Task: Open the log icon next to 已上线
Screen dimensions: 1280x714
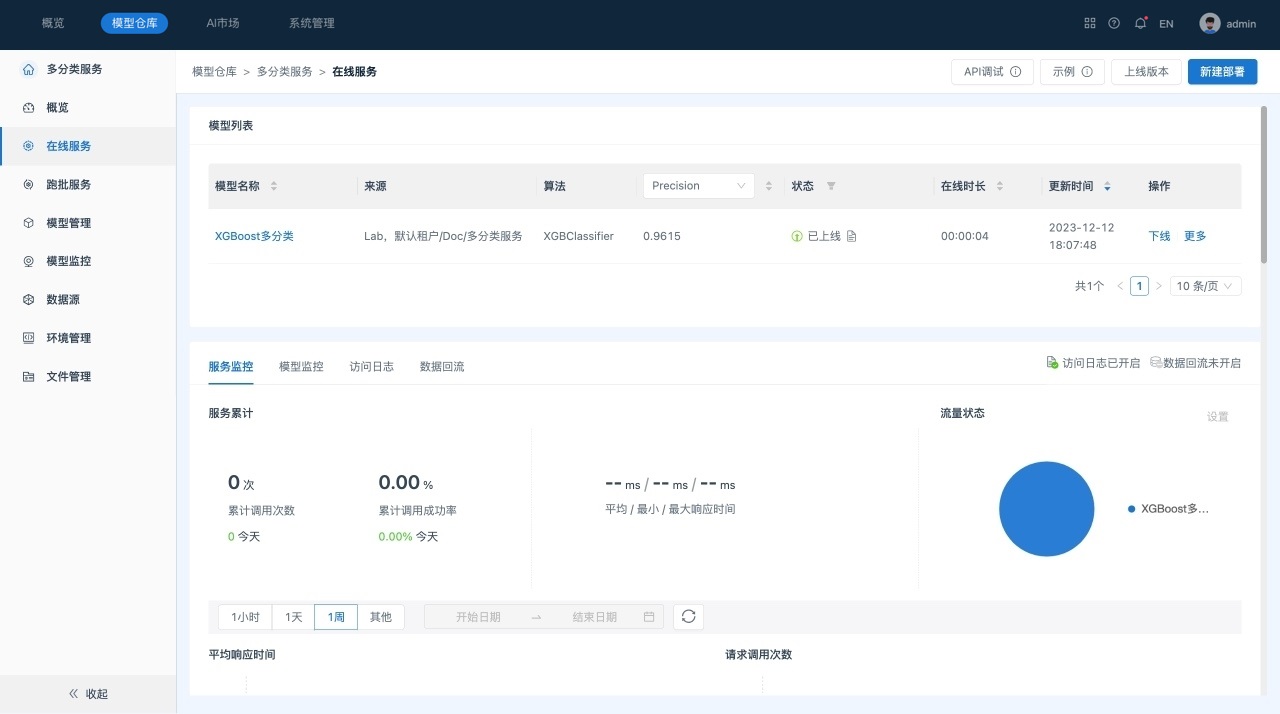Action: point(852,237)
